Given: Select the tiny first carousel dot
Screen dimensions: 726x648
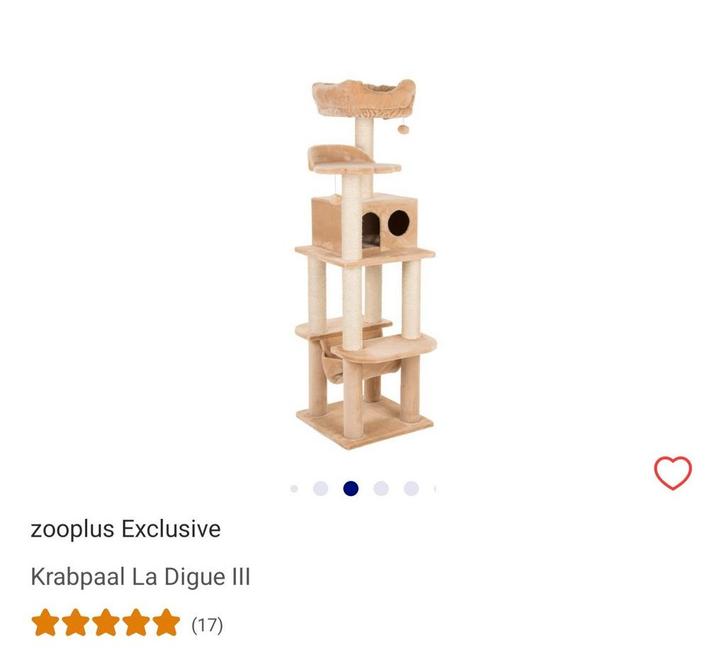Looking at the screenshot, I should click(294, 489).
